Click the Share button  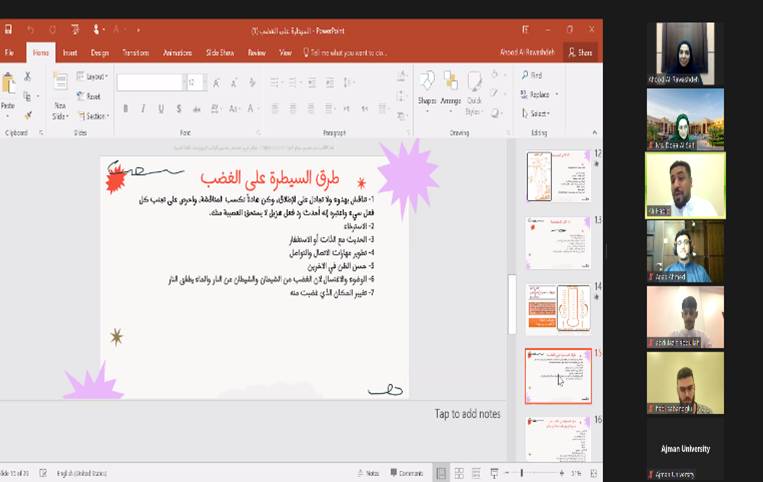(x=580, y=52)
